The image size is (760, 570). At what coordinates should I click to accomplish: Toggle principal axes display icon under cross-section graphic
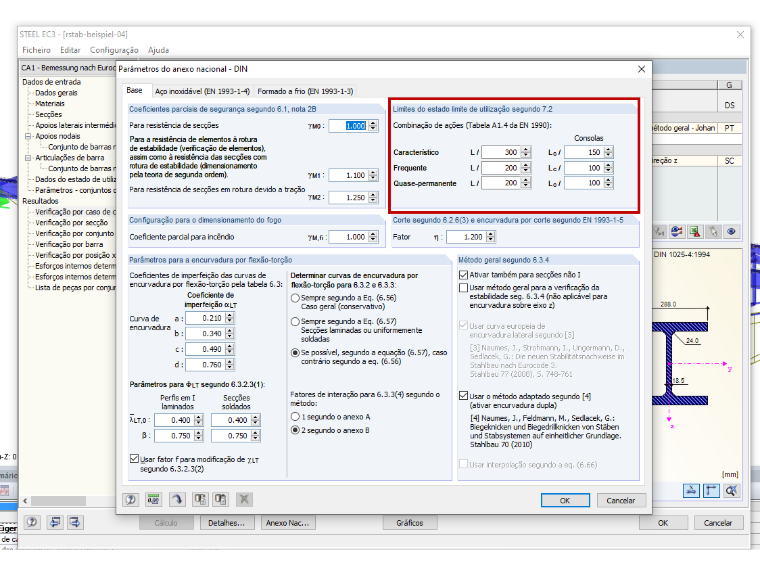[x=711, y=491]
